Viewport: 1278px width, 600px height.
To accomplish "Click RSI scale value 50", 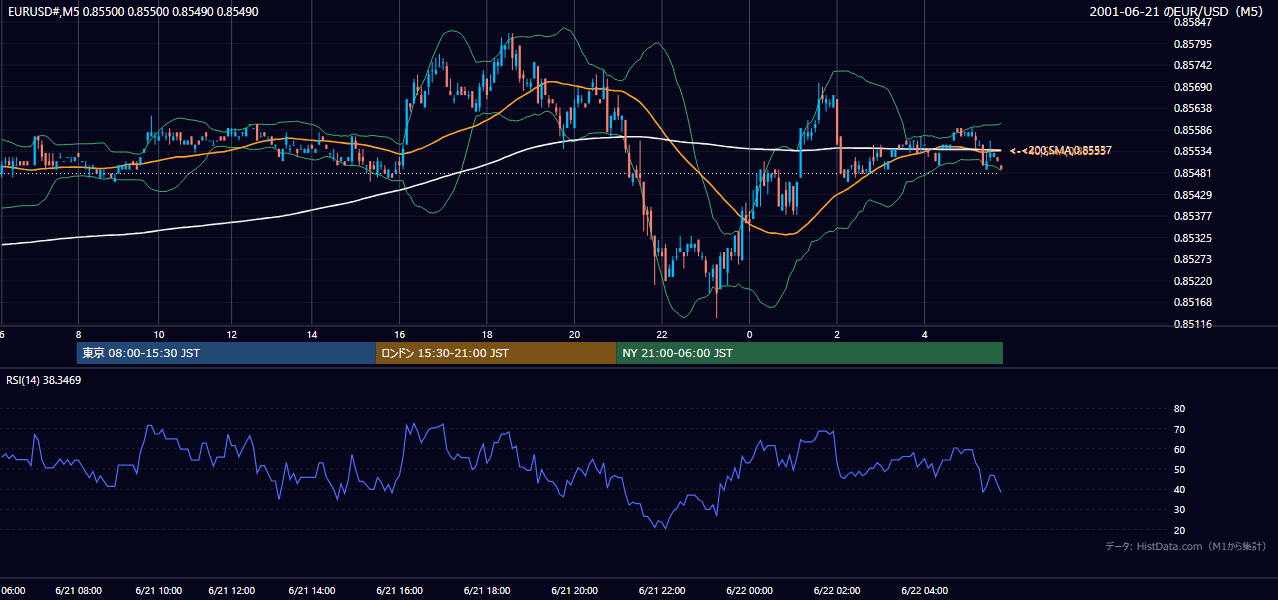I will [1179, 469].
